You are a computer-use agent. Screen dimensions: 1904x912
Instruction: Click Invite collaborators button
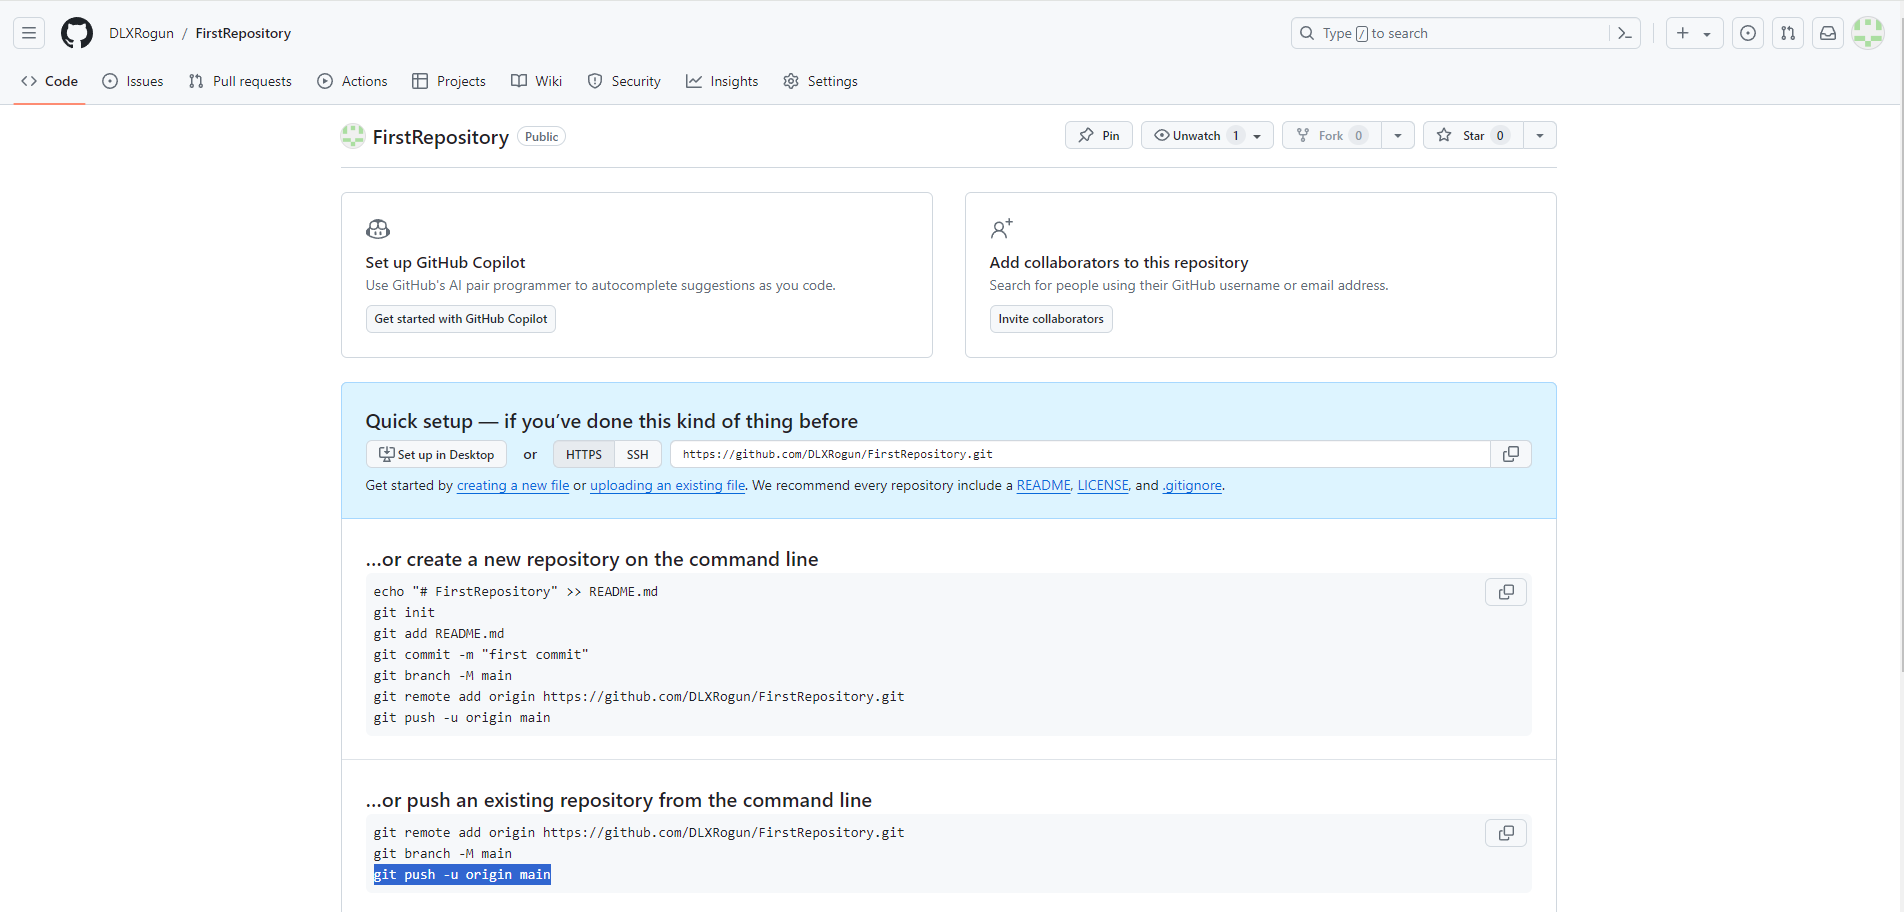[1051, 319]
